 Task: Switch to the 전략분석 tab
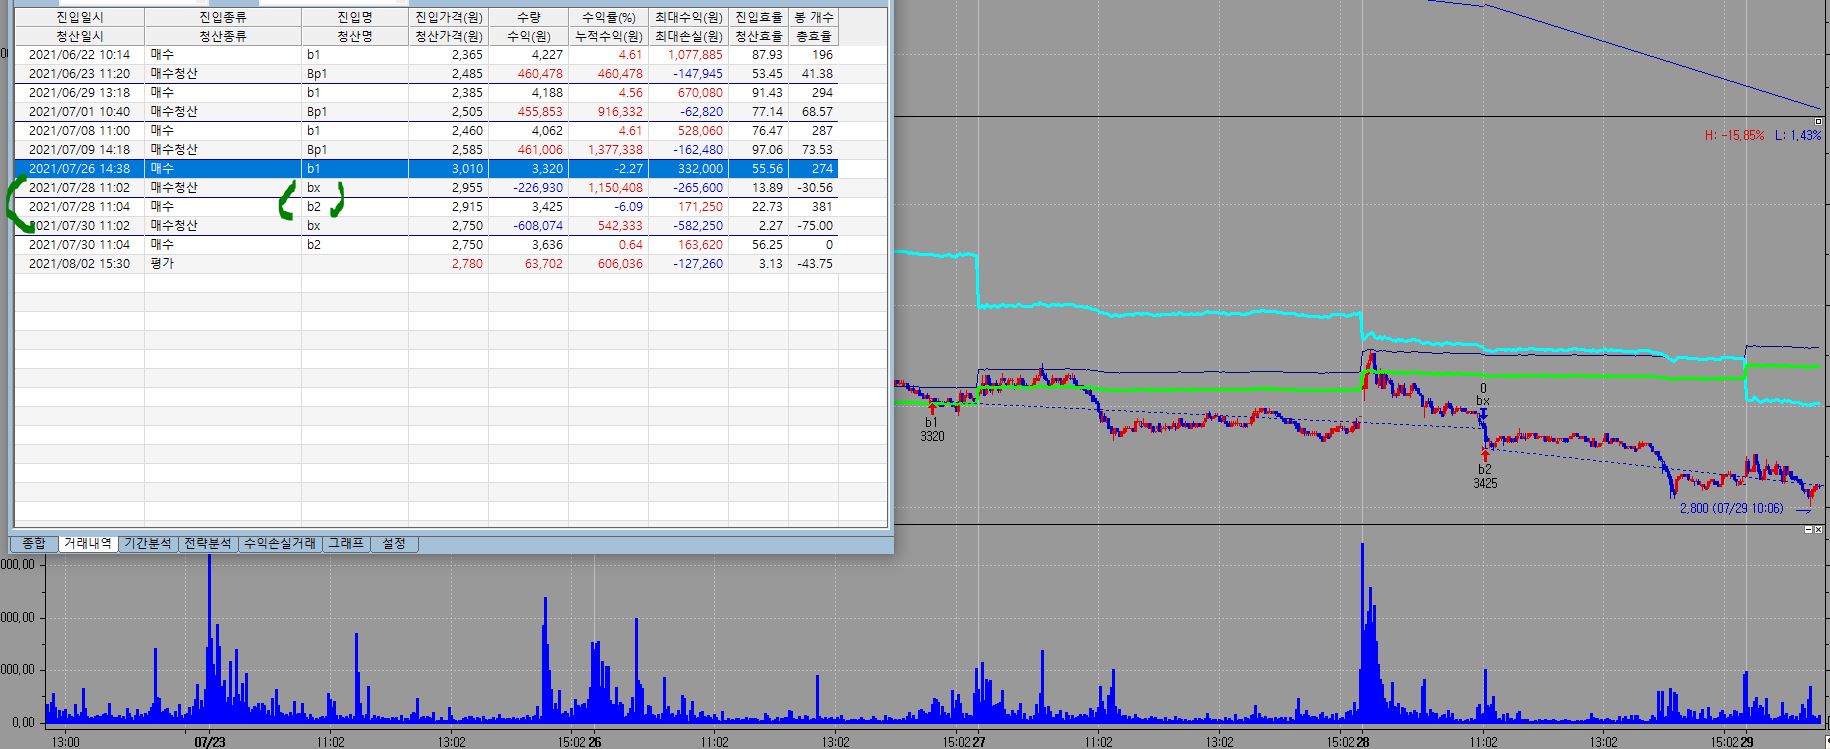208,543
